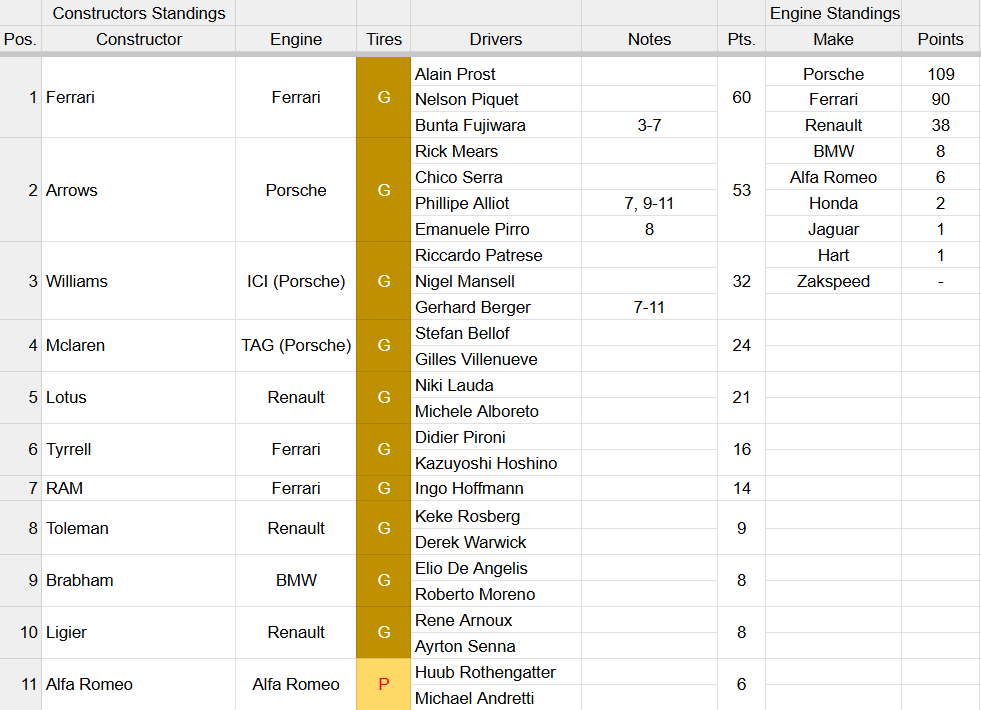Image resolution: width=981 pixels, height=710 pixels.
Task: Select the "Ingo Hoffmann" driver cell
Action: (496, 488)
